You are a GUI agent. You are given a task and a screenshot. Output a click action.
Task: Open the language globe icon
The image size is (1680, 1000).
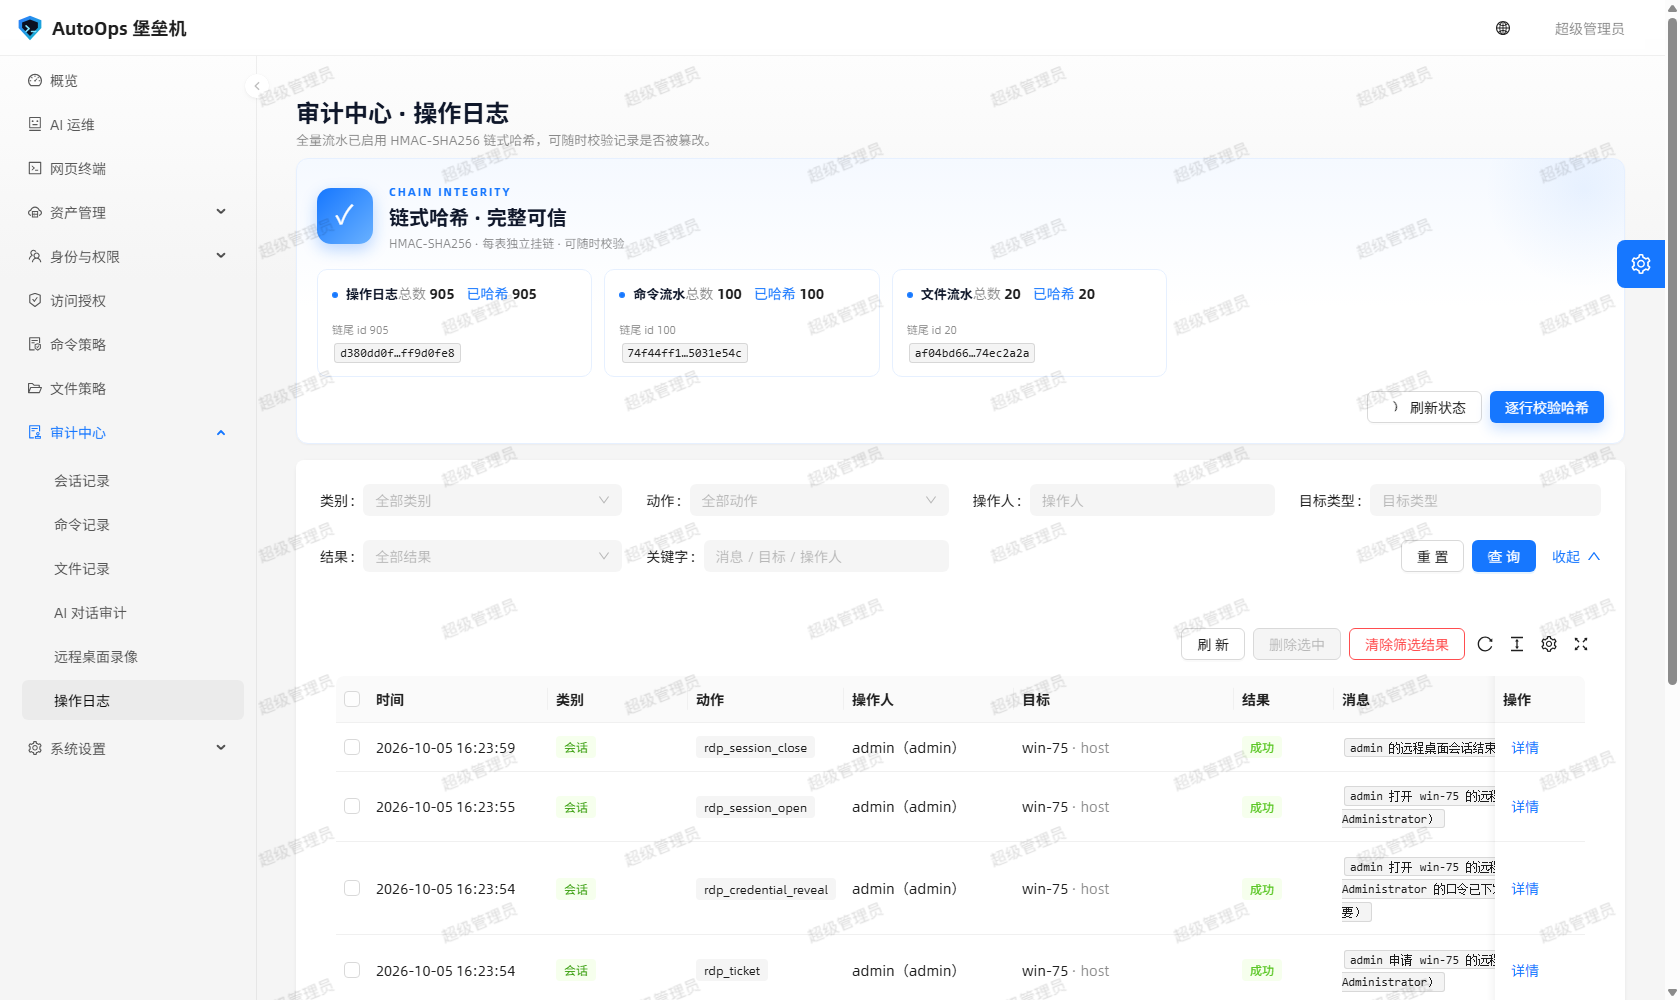1503,28
